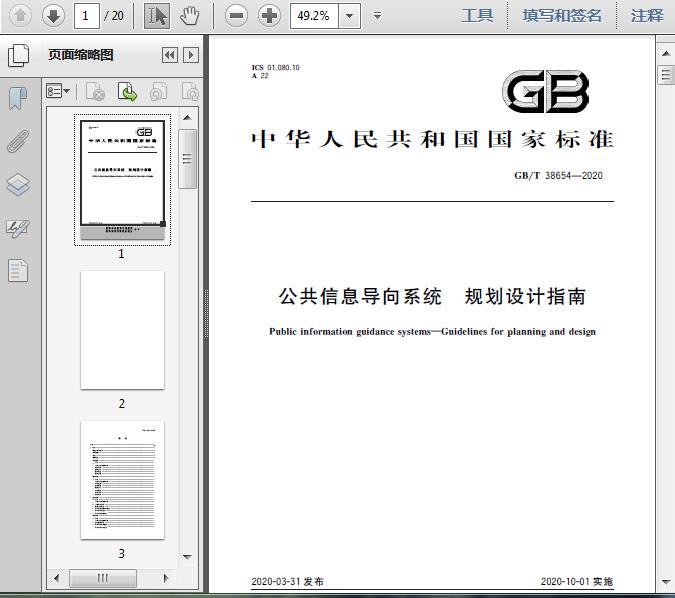Open the 填写和签名 panel
Viewport: 675px width, 598px height.
pyautogui.click(x=562, y=16)
